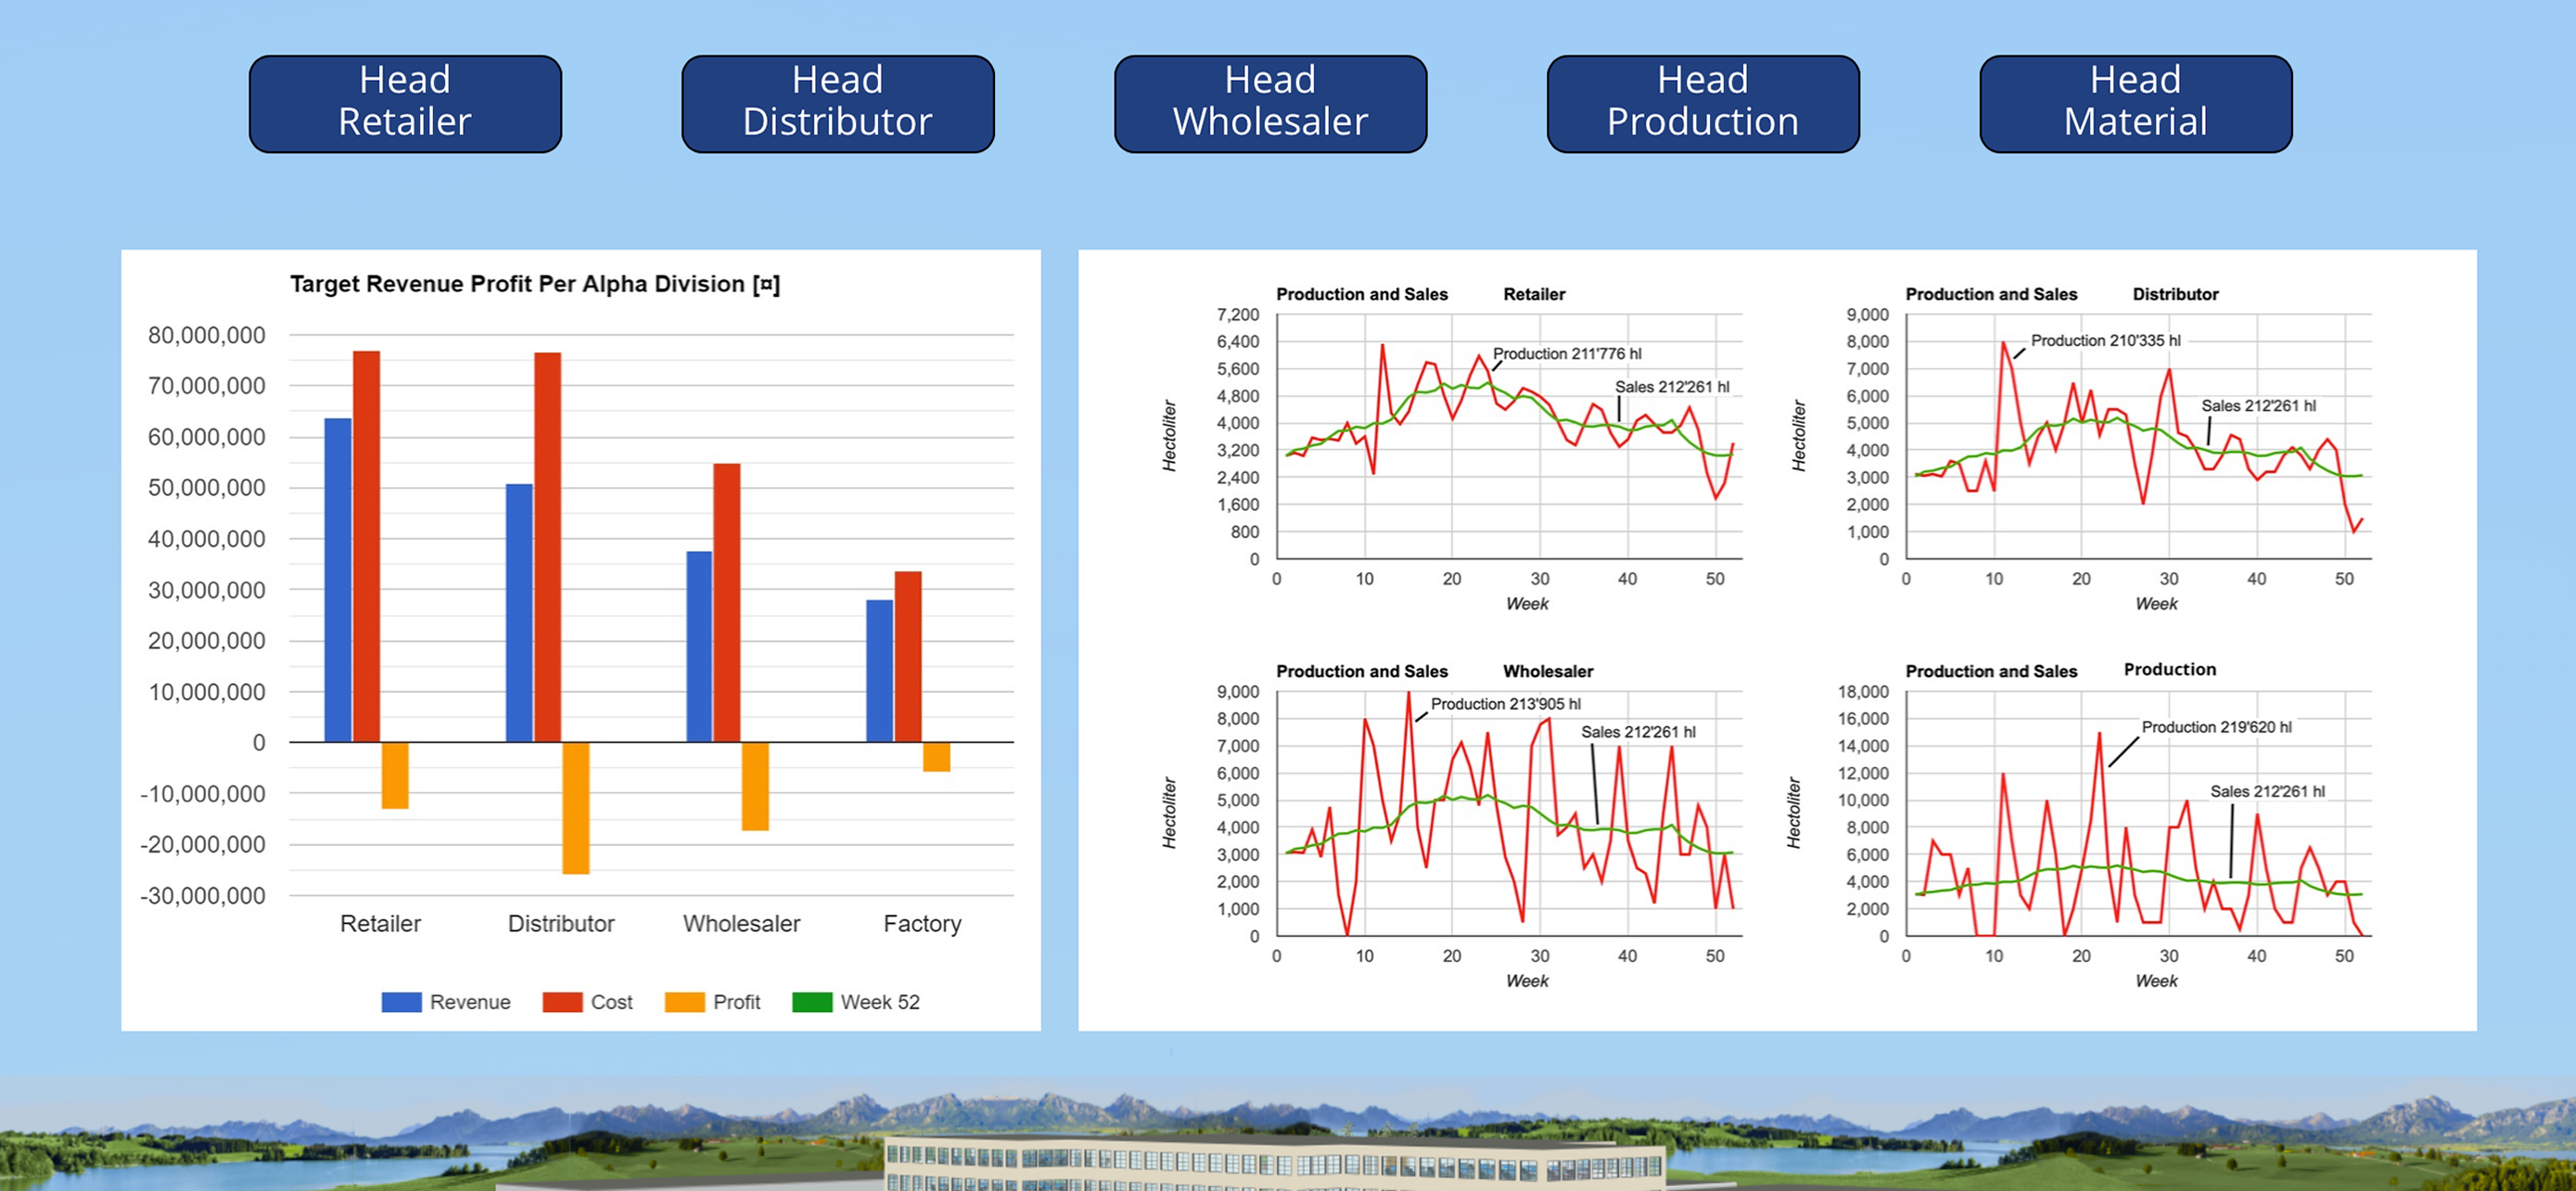This screenshot has height=1191, width=2576.
Task: Click the '80,000,000' y-axis label
Action: pos(207,335)
